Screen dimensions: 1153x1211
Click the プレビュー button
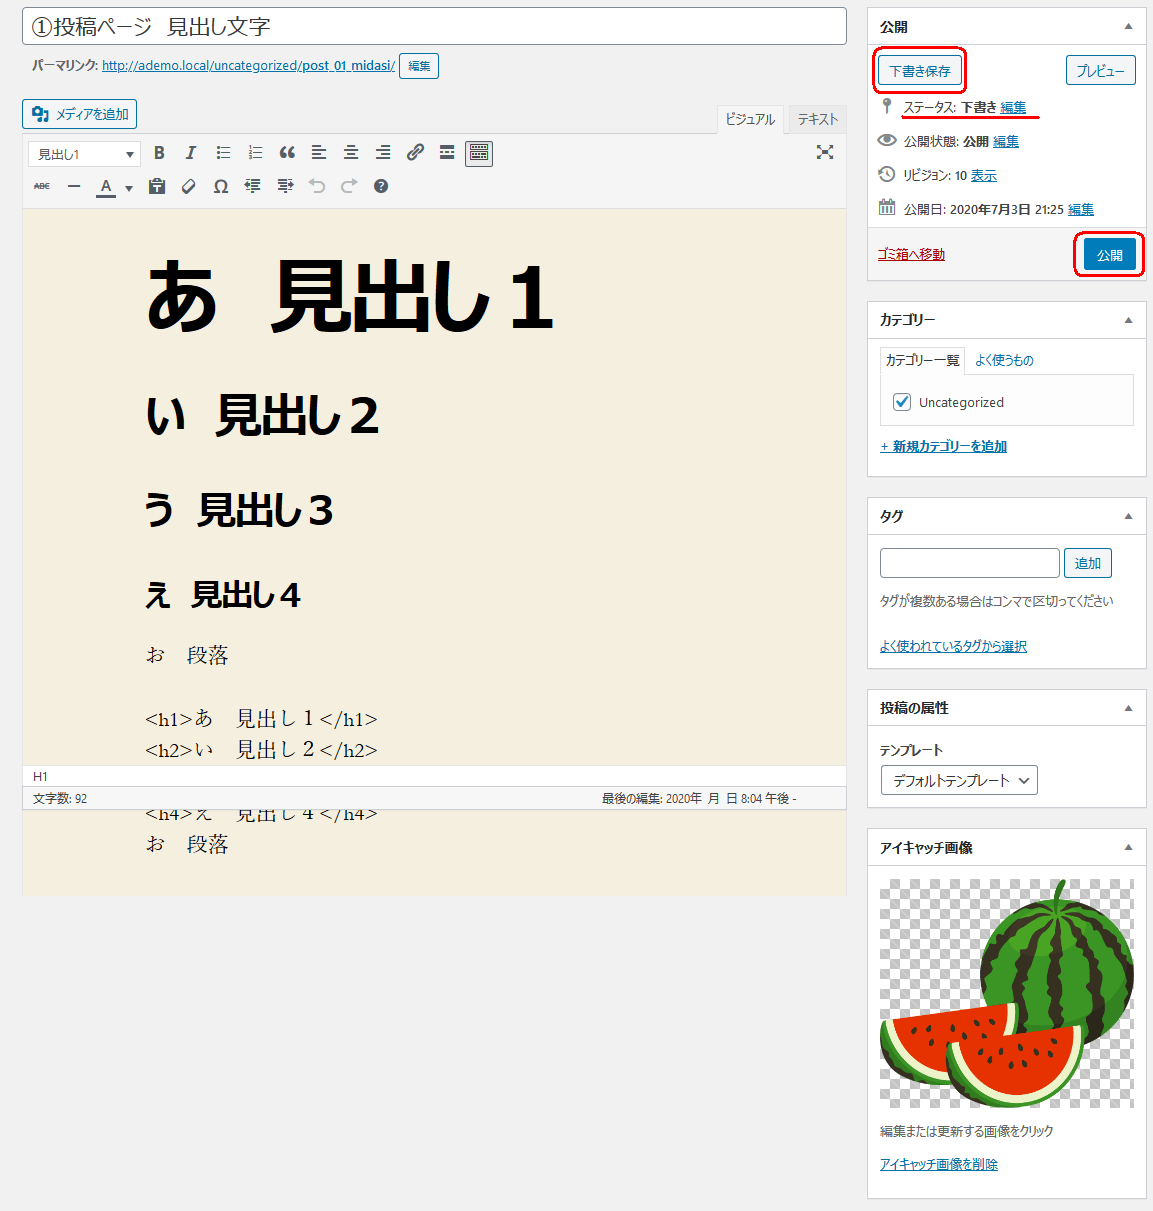pos(1100,71)
